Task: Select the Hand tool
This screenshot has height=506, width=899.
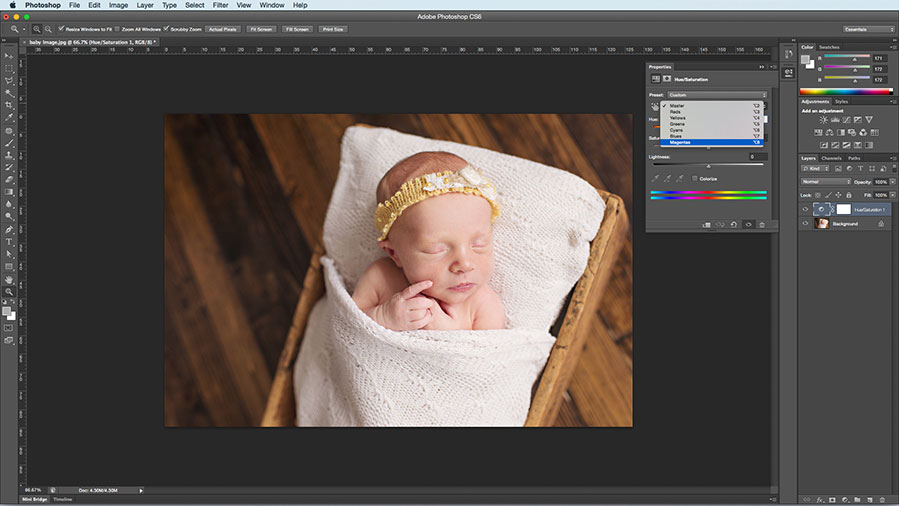Action: click(9, 280)
